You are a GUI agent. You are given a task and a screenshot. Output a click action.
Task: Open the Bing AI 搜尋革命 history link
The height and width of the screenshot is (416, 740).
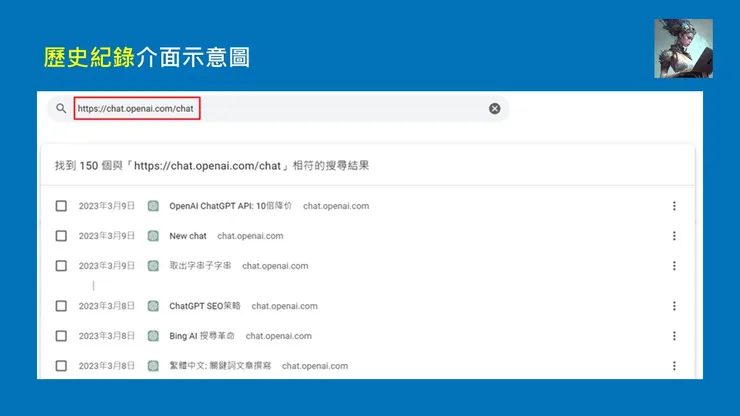click(202, 336)
